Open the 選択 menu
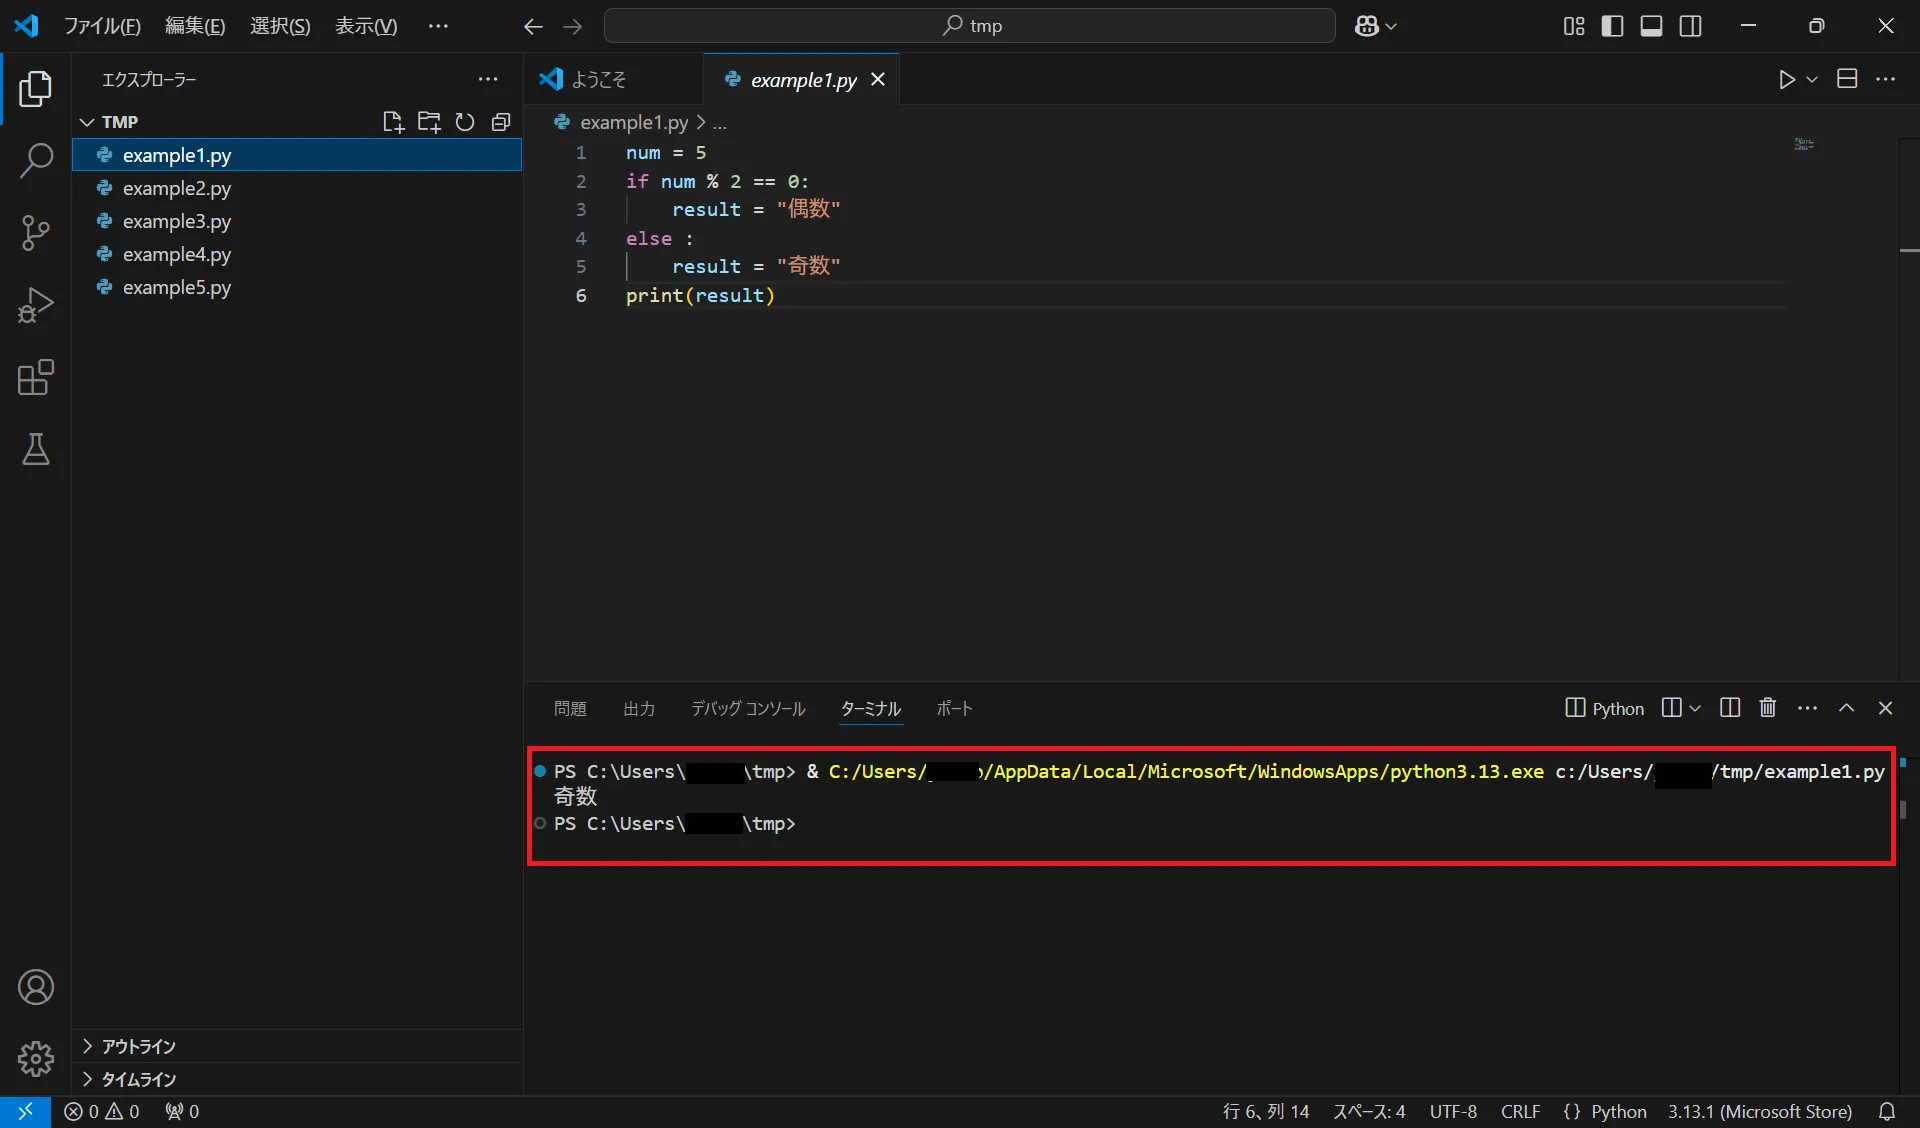 [x=280, y=26]
